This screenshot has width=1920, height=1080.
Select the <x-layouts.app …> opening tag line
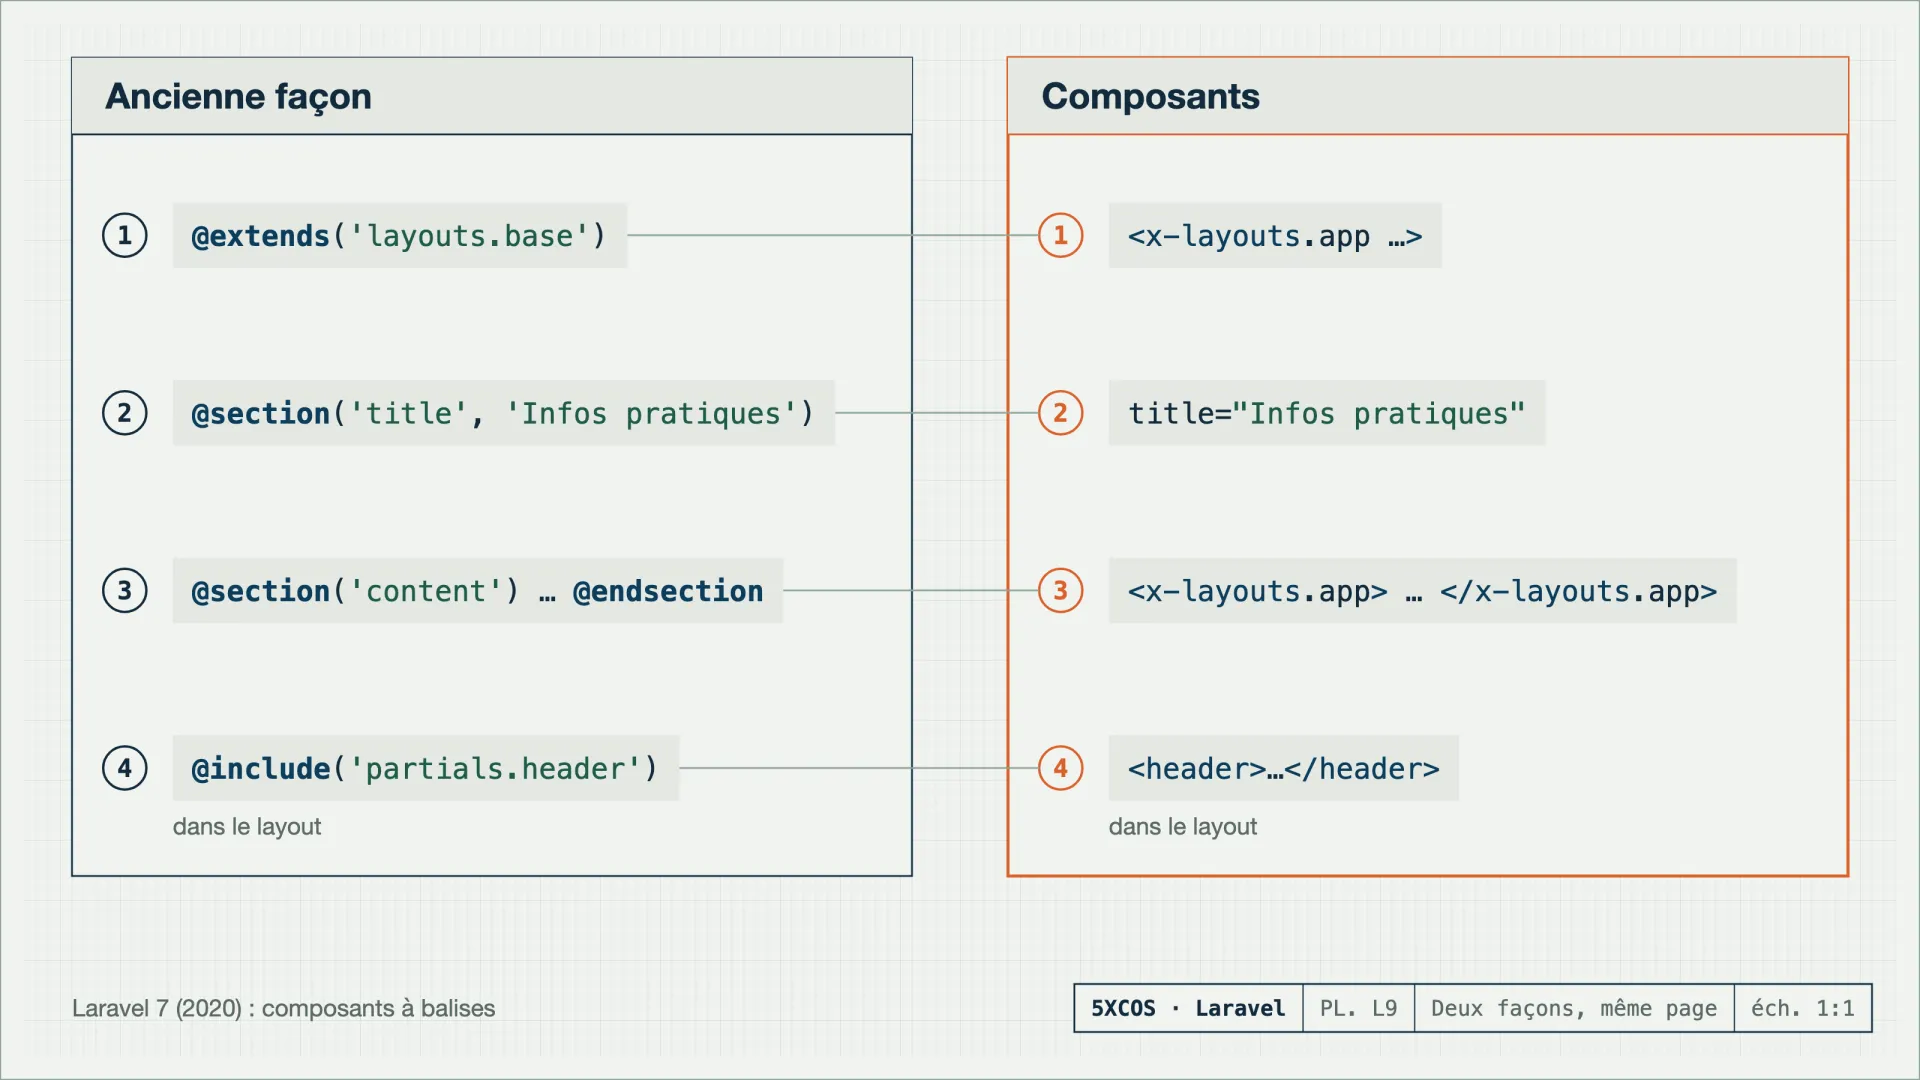click(1275, 236)
